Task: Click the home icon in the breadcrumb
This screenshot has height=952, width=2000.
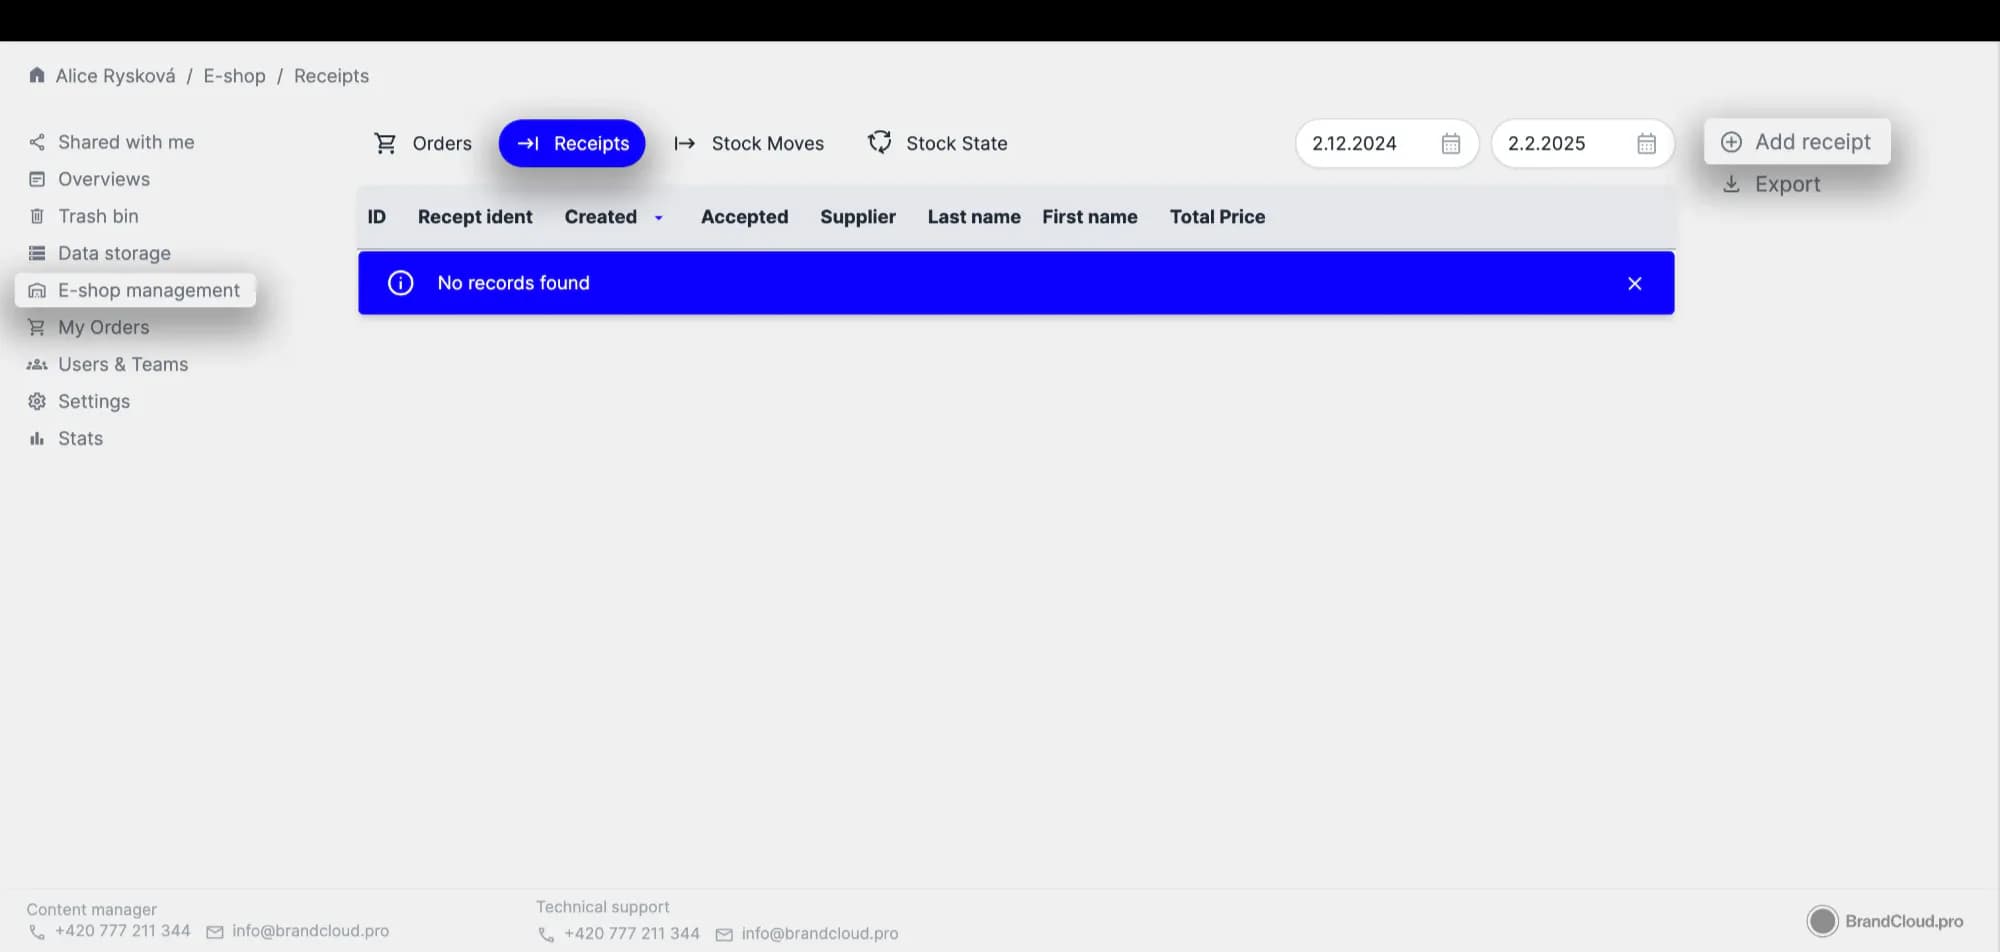Action: tap(37, 76)
